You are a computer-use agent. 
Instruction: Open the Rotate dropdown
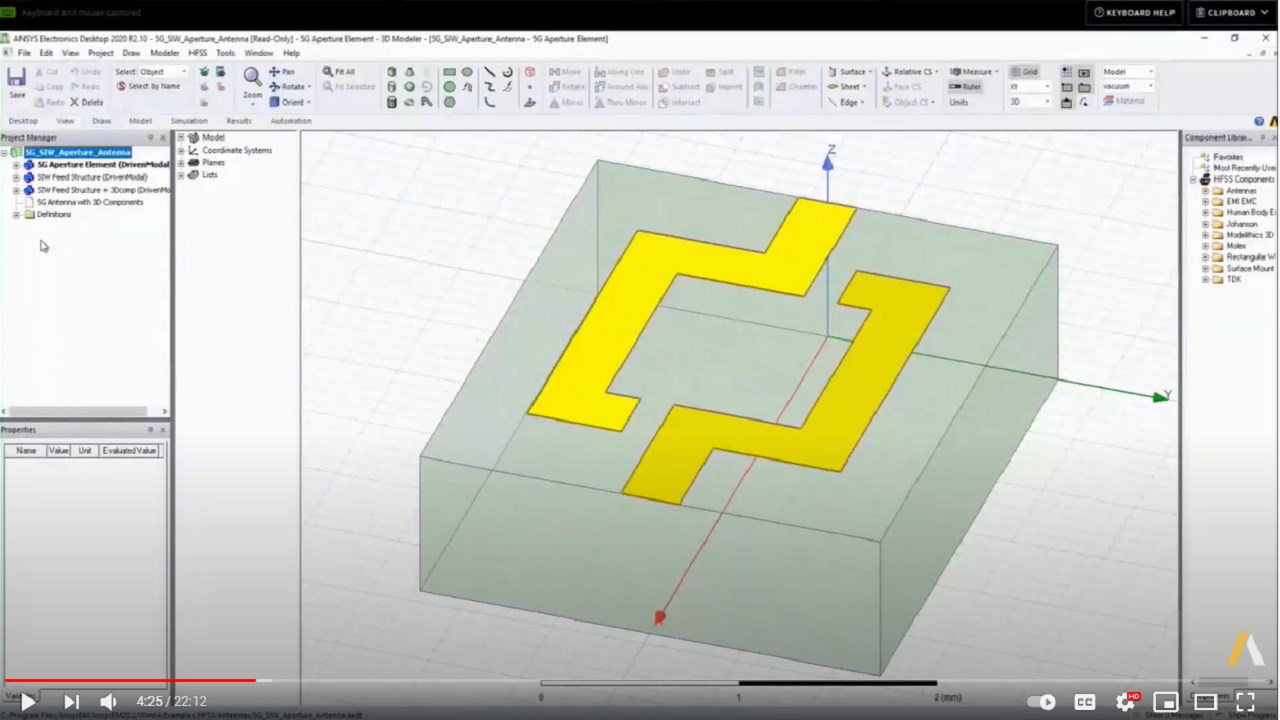coord(289,87)
